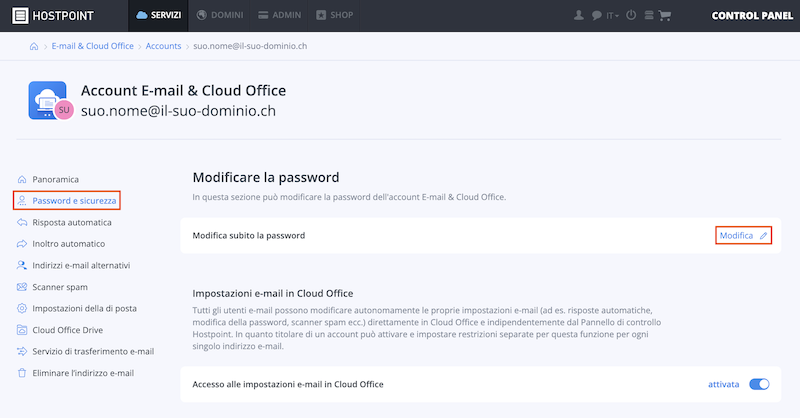
Task: Open the shopping cart
Action: click(665, 16)
